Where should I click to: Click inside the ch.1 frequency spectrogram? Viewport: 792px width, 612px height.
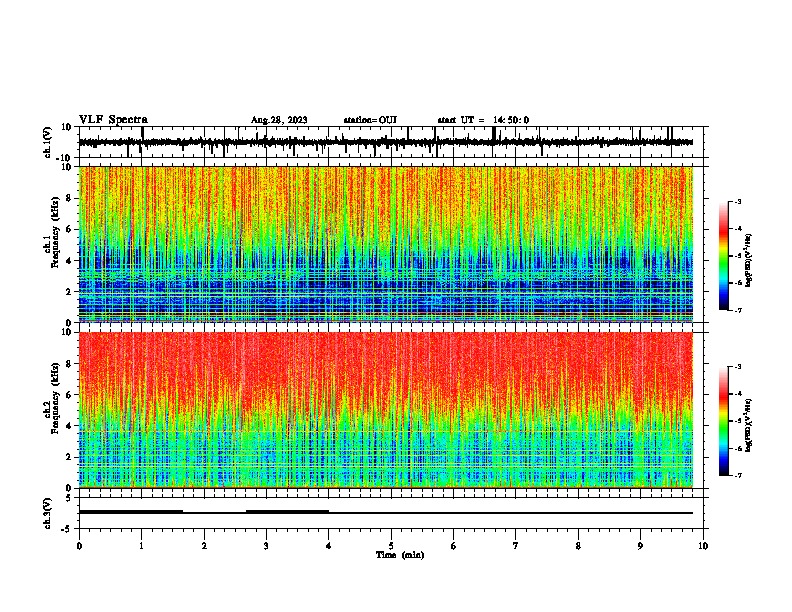(386, 244)
